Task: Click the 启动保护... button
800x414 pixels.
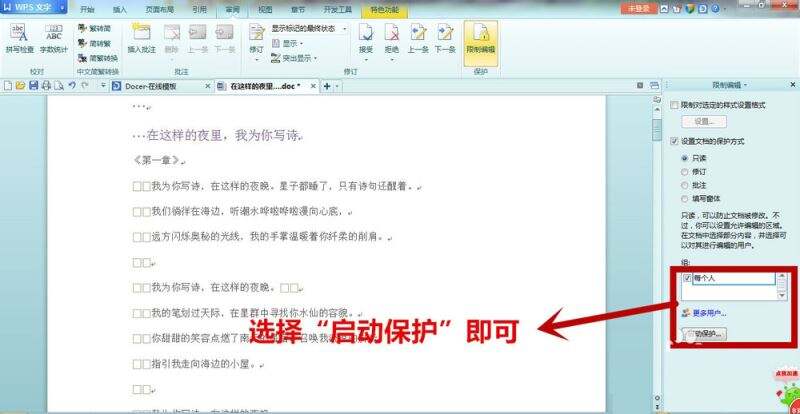Action: 704,334
